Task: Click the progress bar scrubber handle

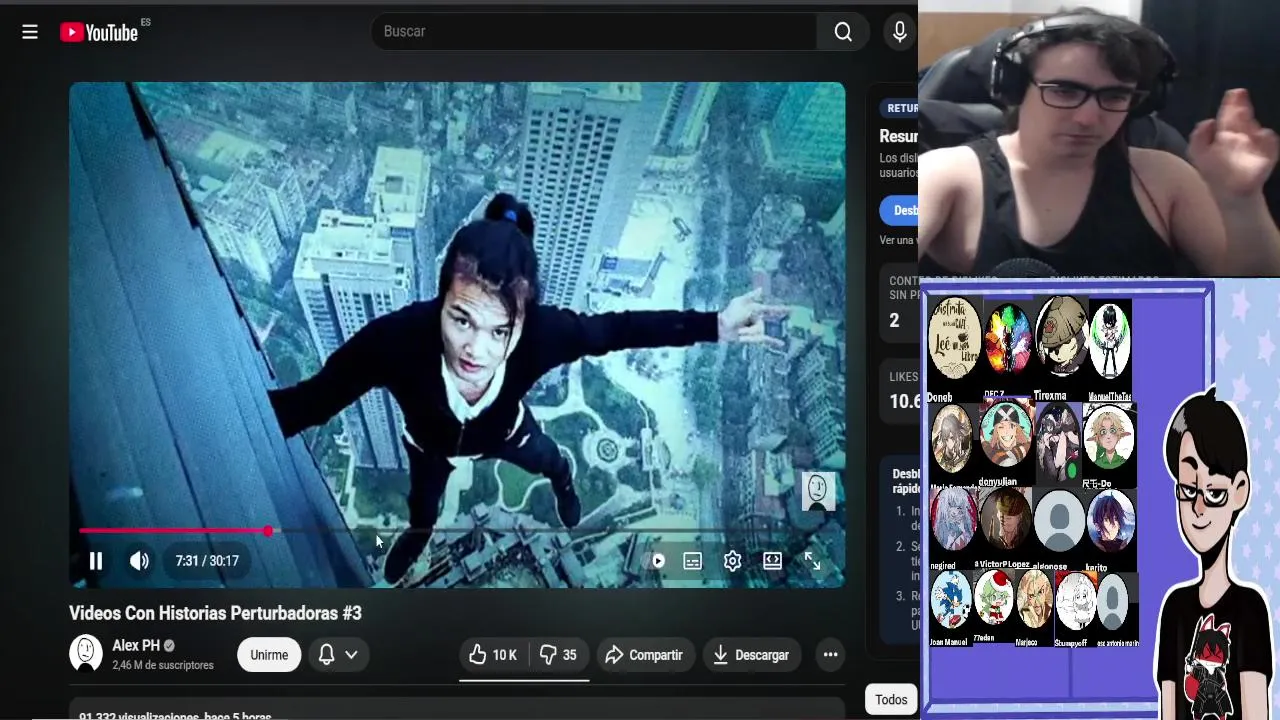Action: pos(268,531)
